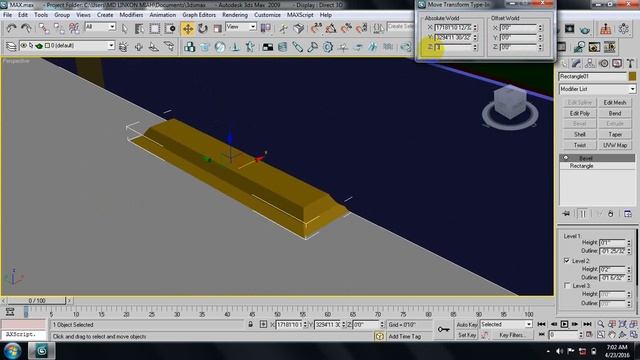Click Level 2 Outline spinner arrows

(x=629, y=278)
